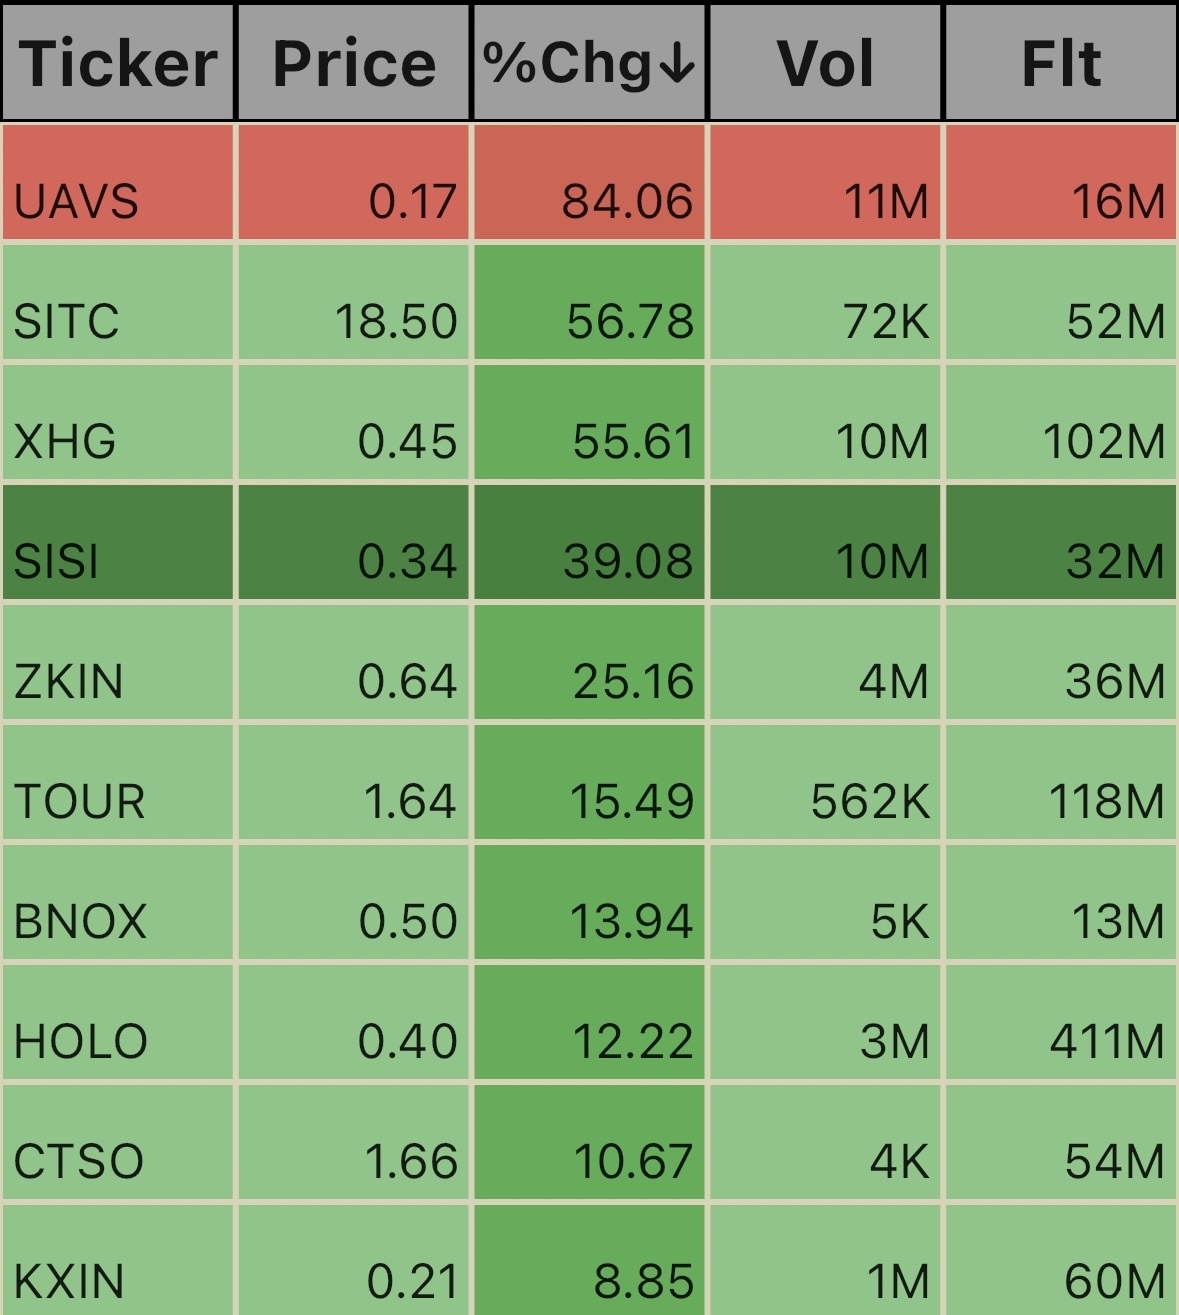Sort by the Price column header
This screenshot has width=1179, height=1315.
tap(354, 63)
